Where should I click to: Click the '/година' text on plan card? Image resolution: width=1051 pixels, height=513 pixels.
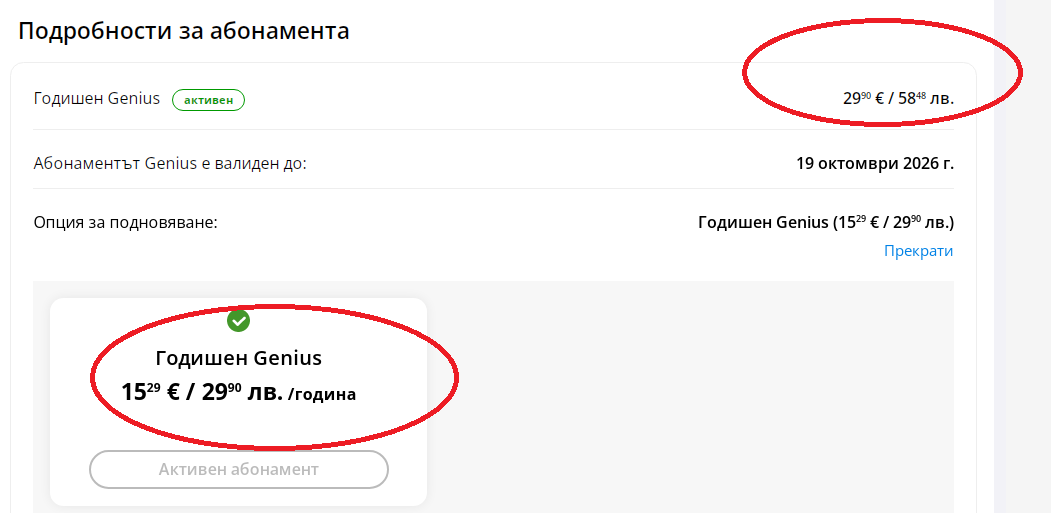pyautogui.click(x=322, y=394)
